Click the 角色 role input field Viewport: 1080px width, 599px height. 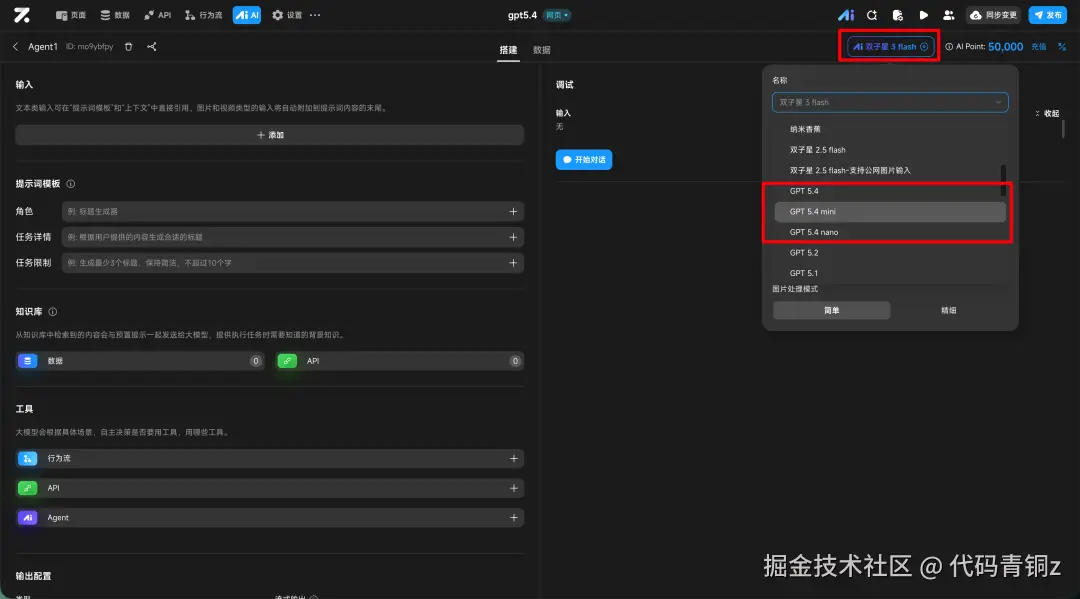[293, 211]
